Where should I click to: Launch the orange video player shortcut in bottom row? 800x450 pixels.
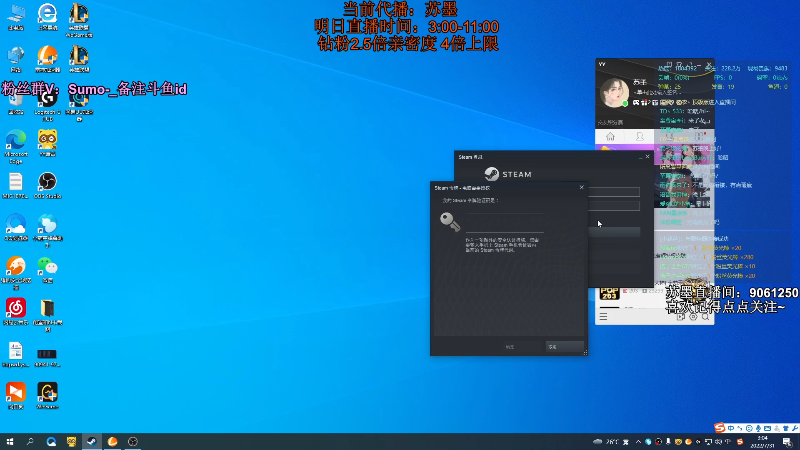pos(16,396)
